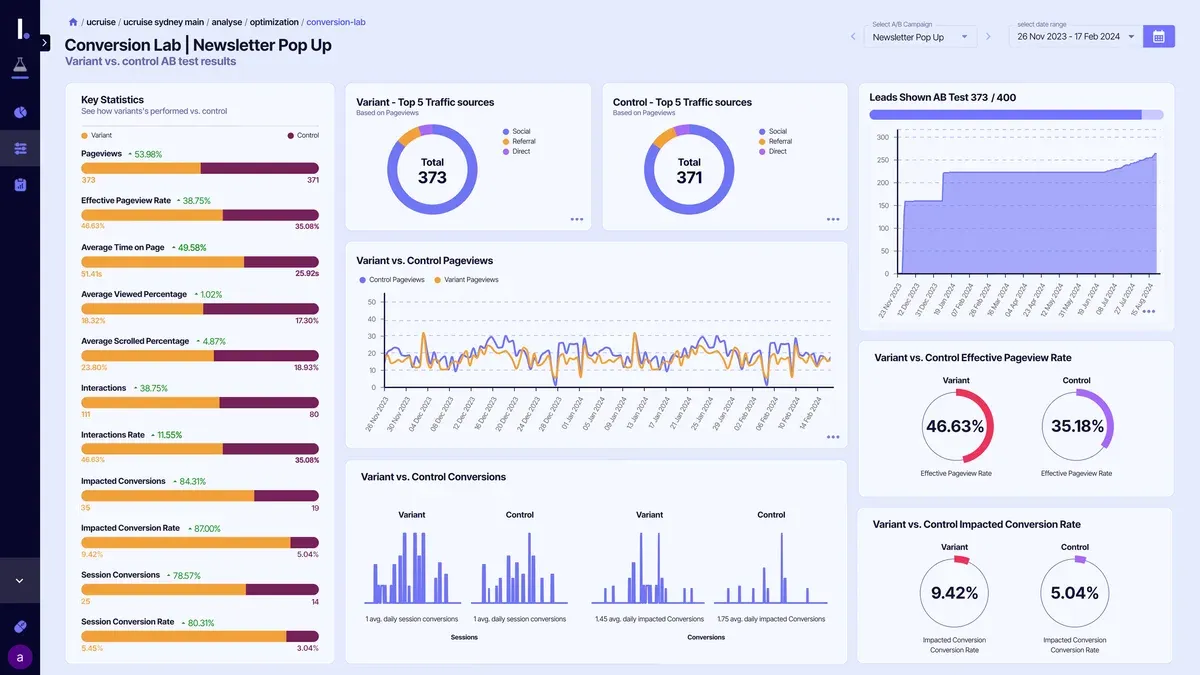Click the Leads Shown progress bar

[1016, 115]
